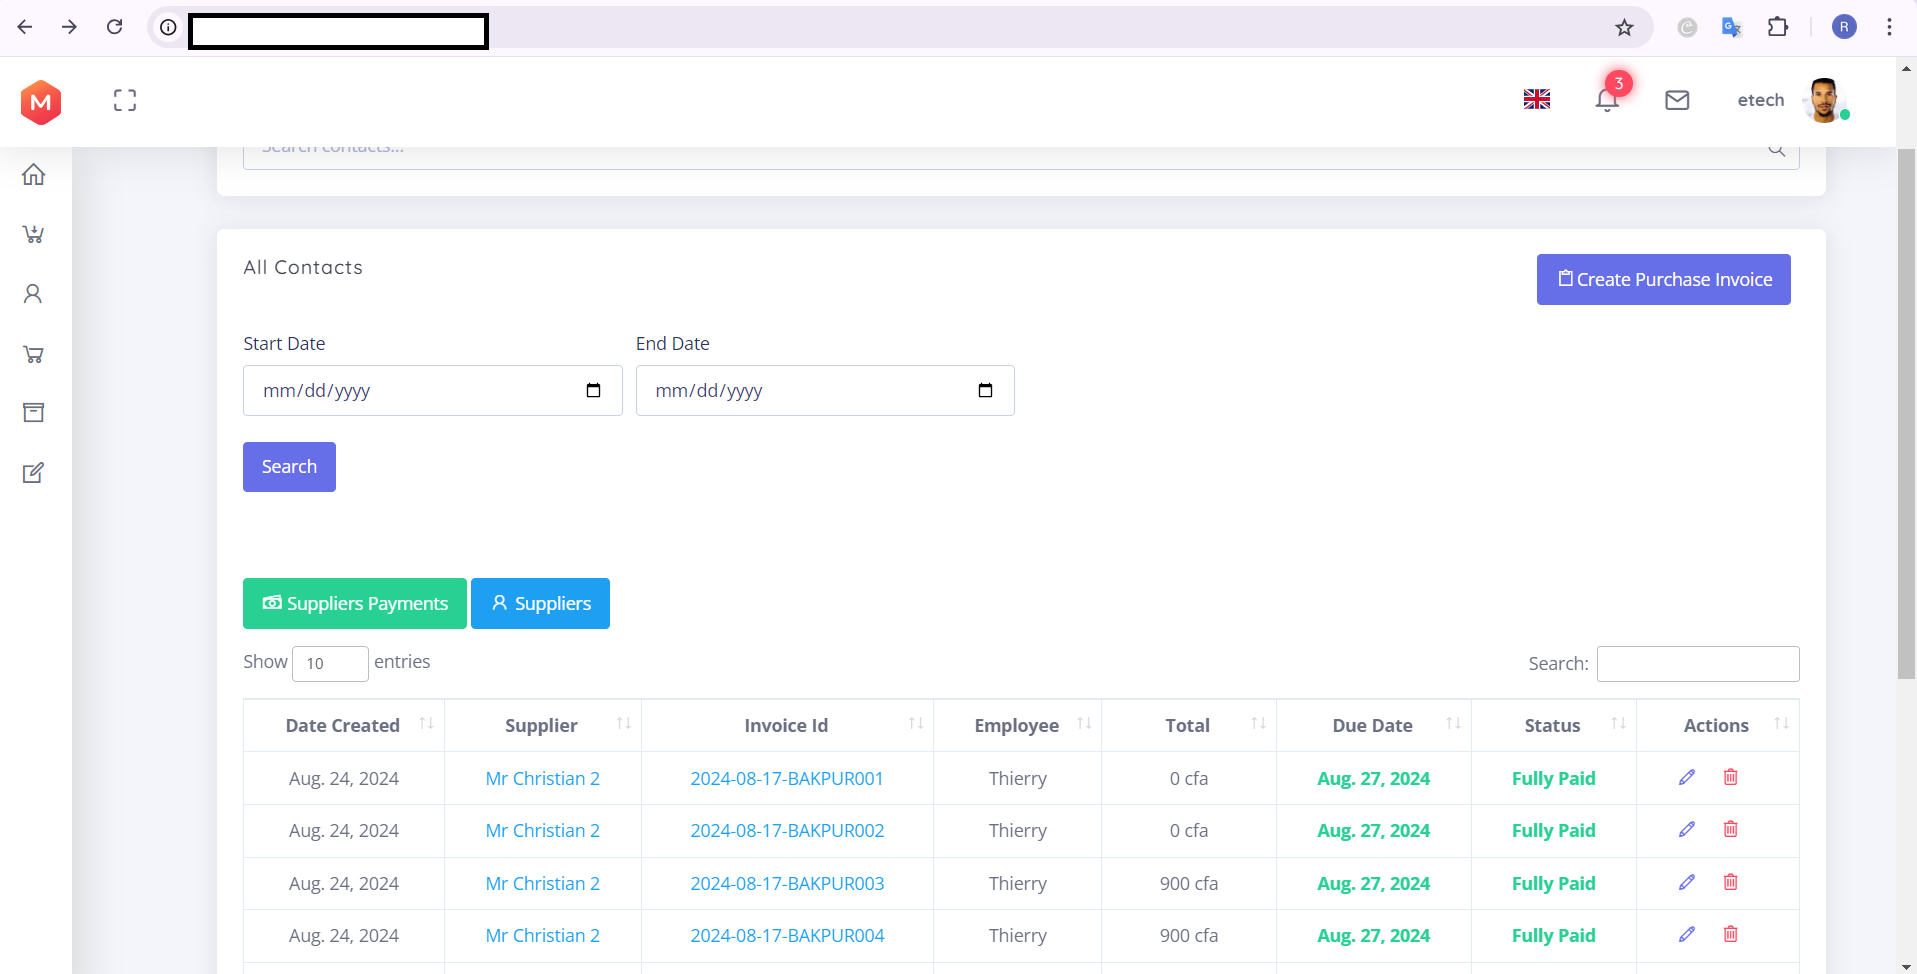Open the notifications bell icon
1917x974 pixels.
coord(1607,100)
